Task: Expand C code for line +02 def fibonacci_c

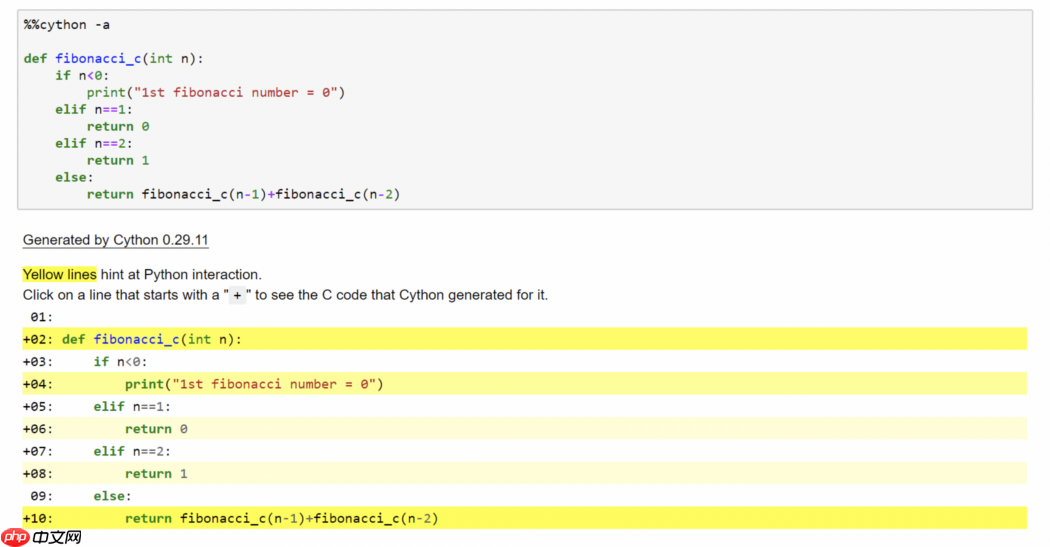Action: [x=524, y=339]
